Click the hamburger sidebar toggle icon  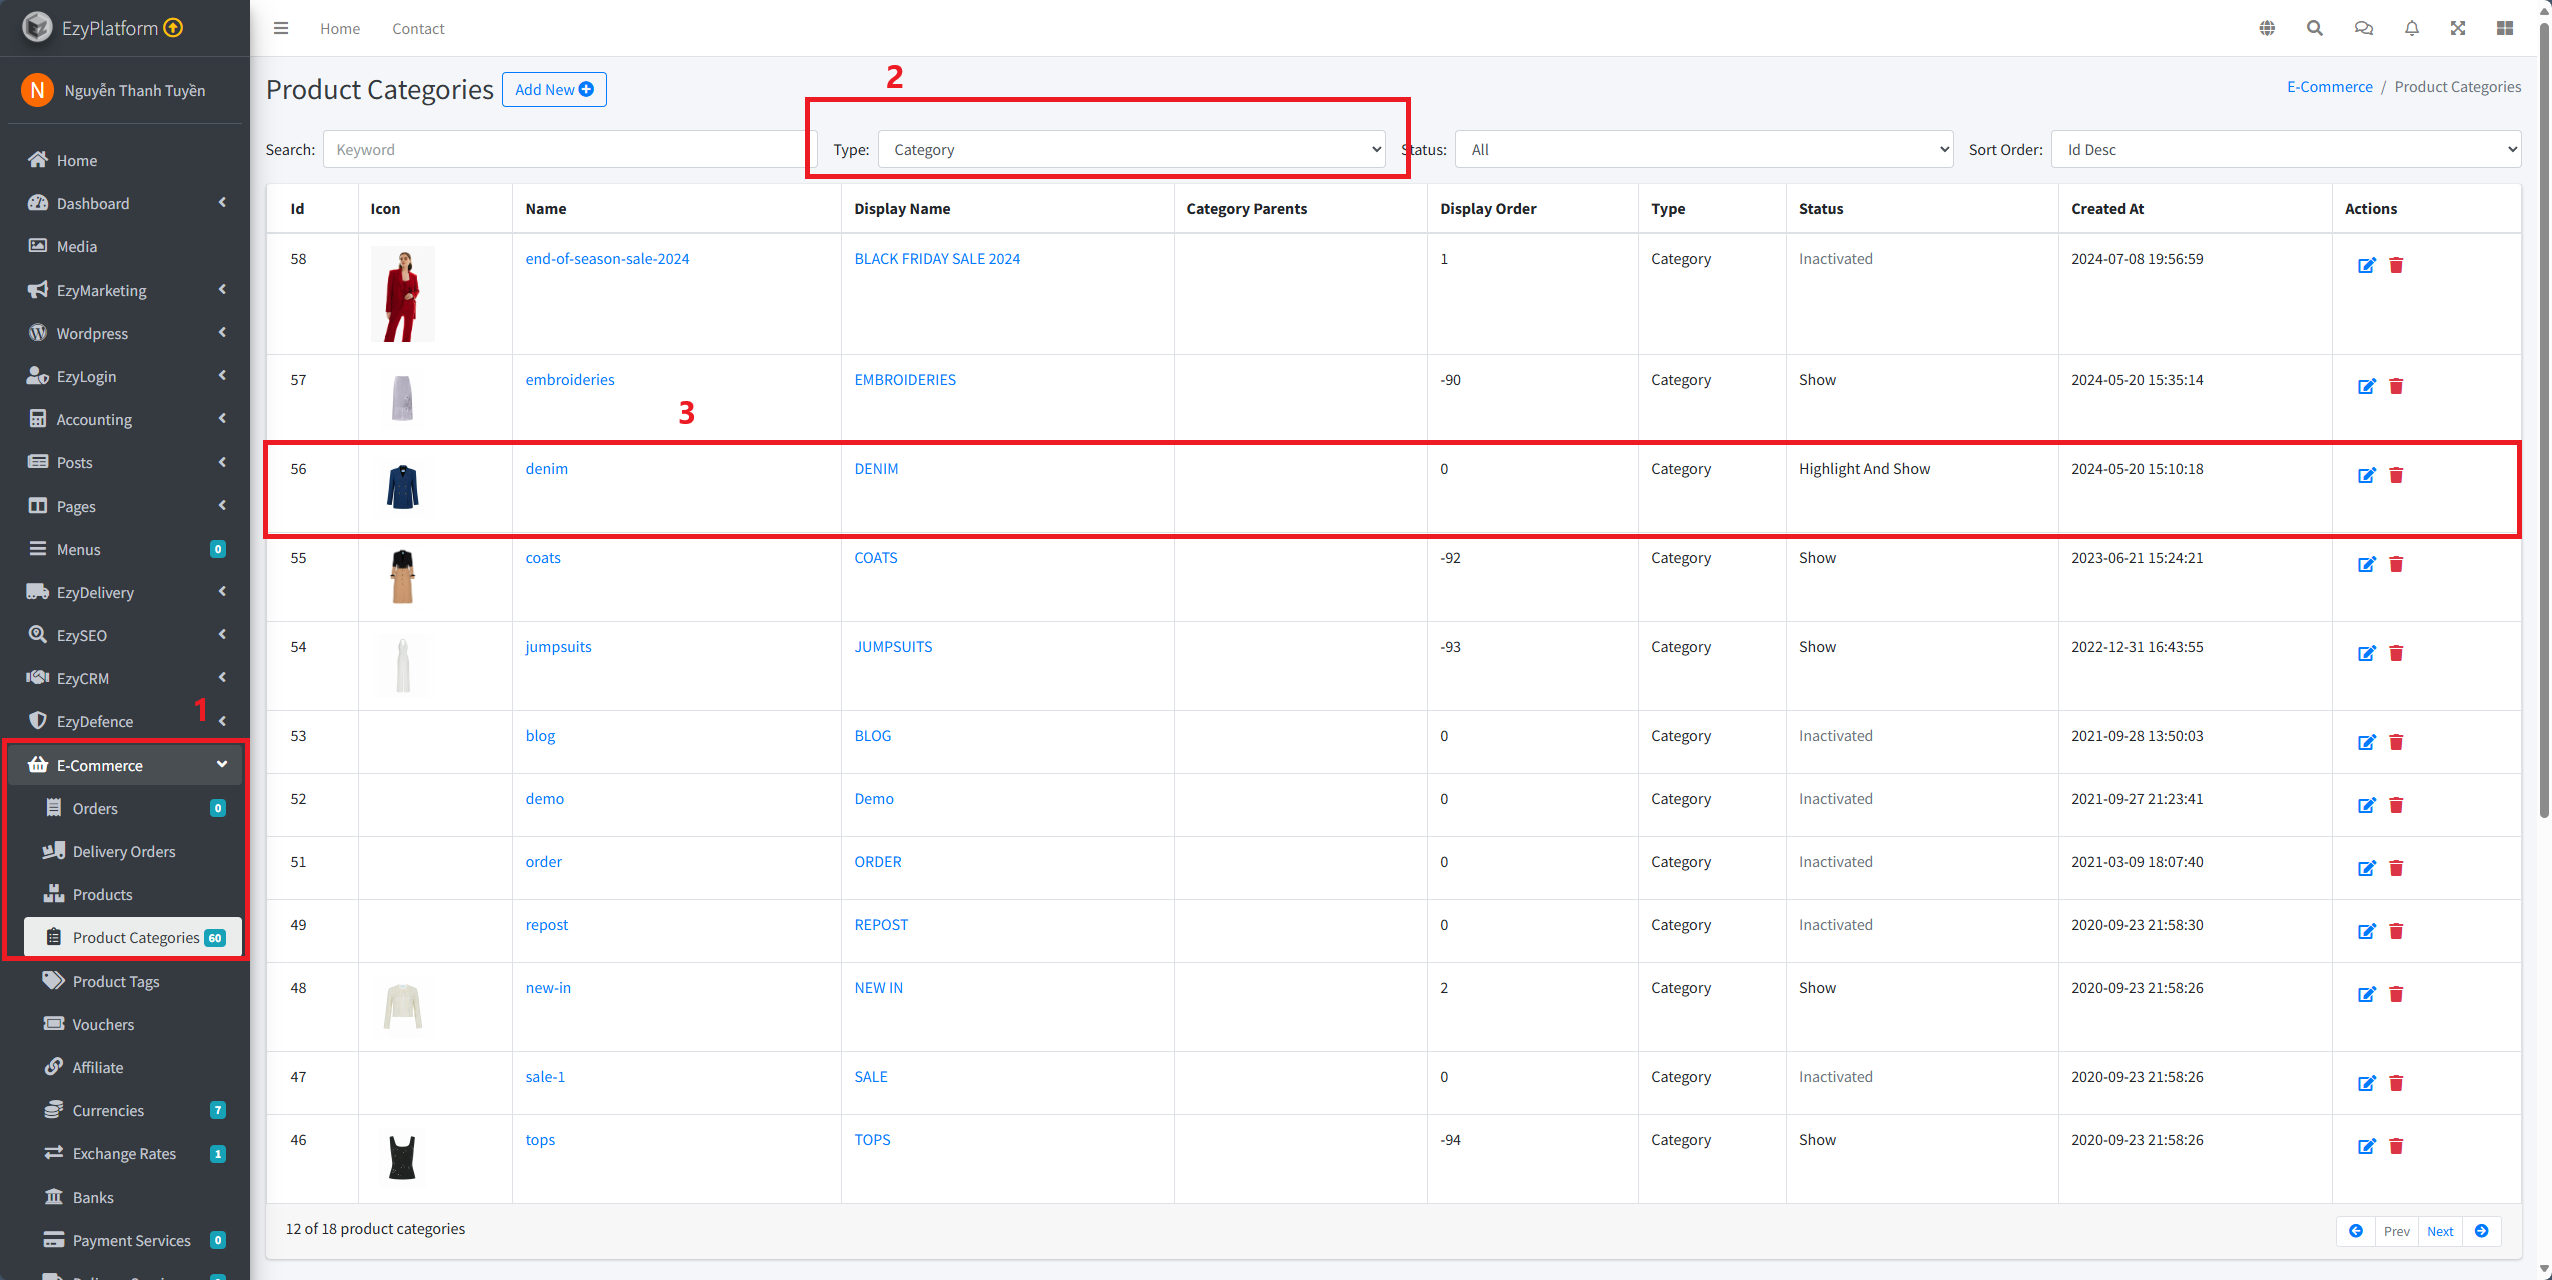[x=281, y=28]
